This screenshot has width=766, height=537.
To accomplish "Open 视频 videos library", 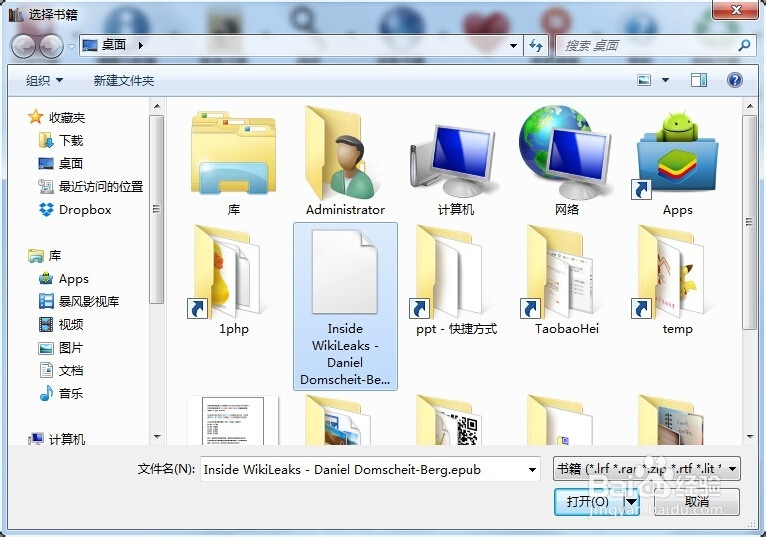I will click(61, 324).
